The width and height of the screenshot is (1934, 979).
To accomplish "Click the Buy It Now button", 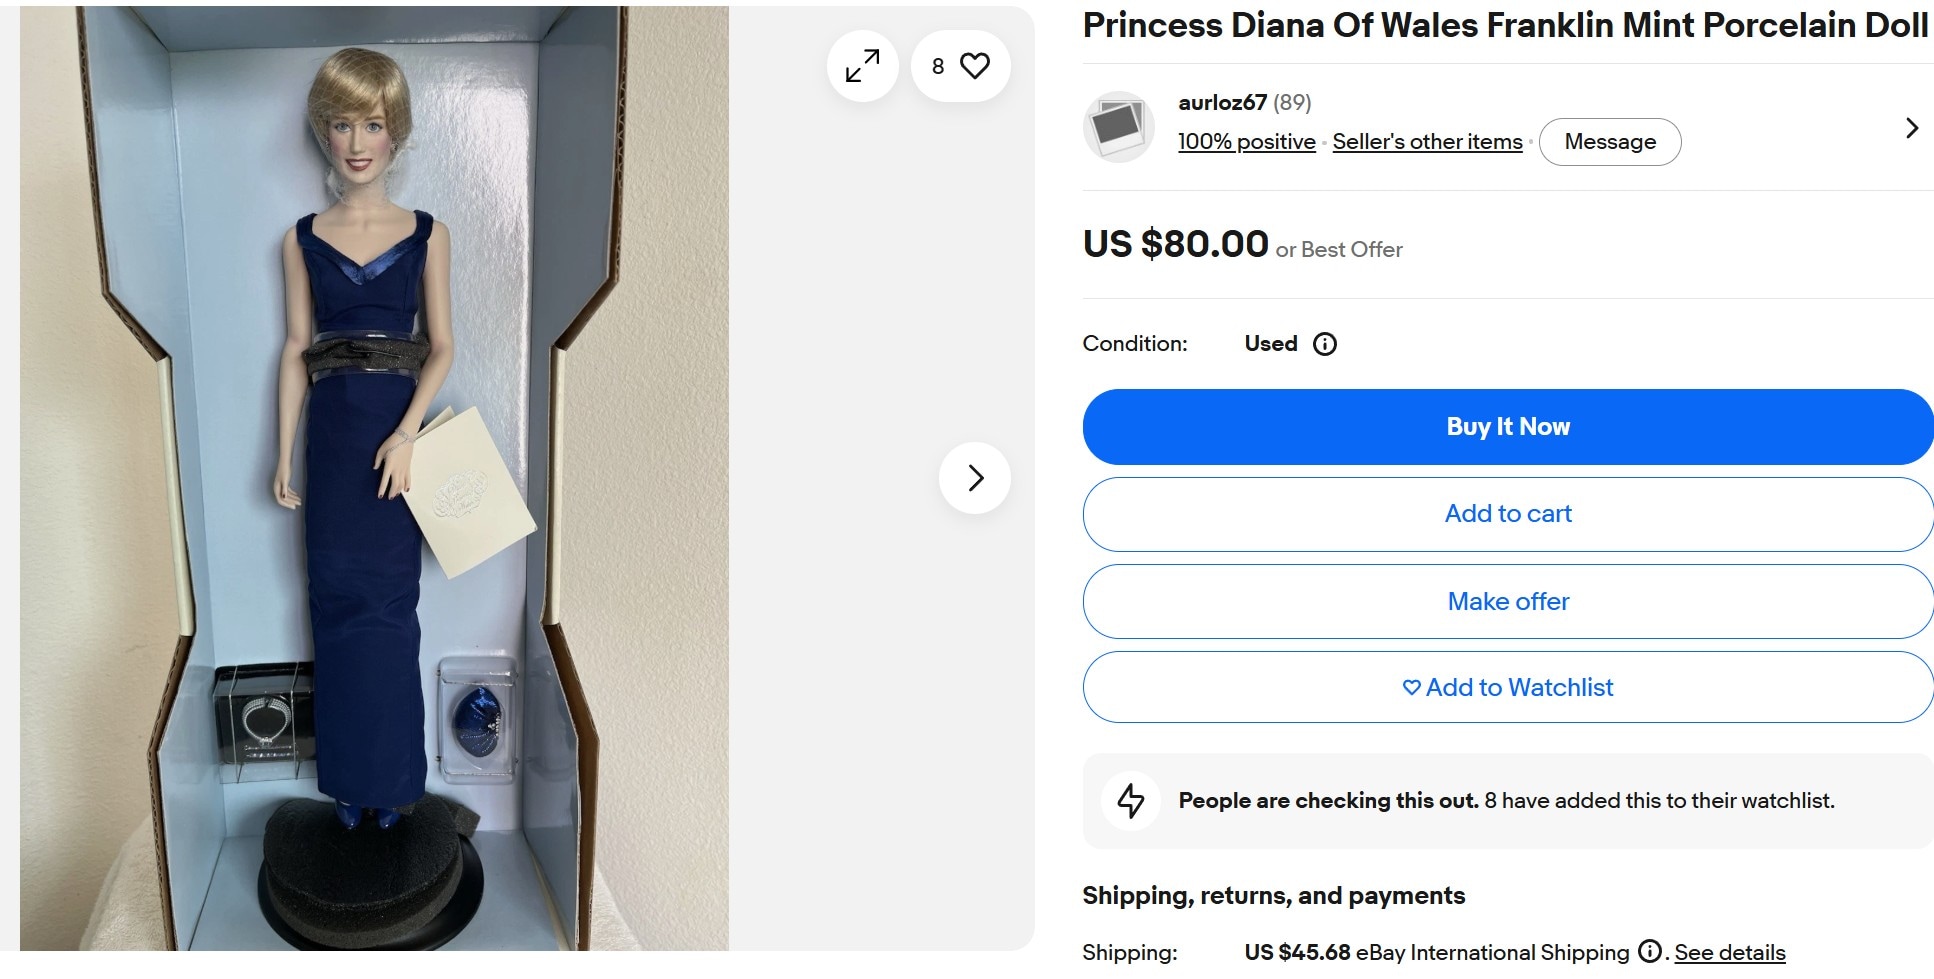I will (x=1508, y=427).
